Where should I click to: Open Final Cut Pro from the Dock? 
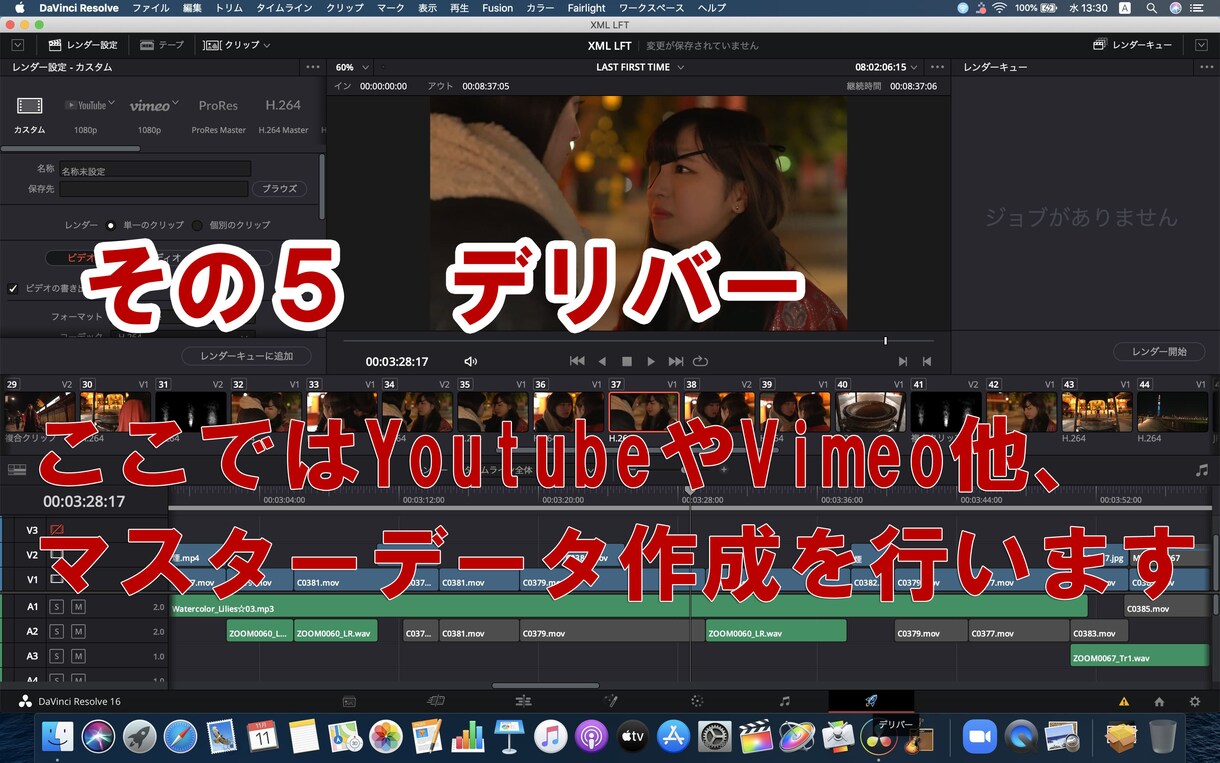(756, 737)
